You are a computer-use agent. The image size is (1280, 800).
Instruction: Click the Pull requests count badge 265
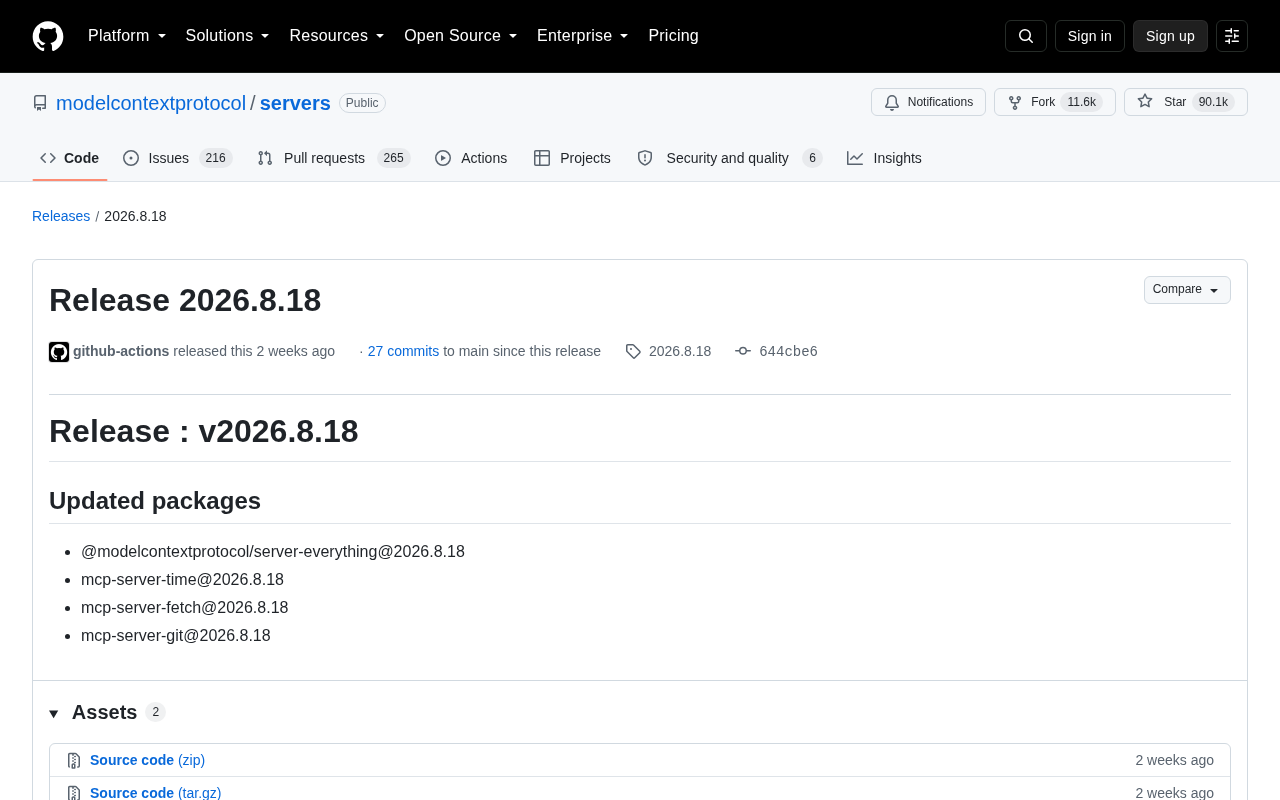(x=394, y=158)
